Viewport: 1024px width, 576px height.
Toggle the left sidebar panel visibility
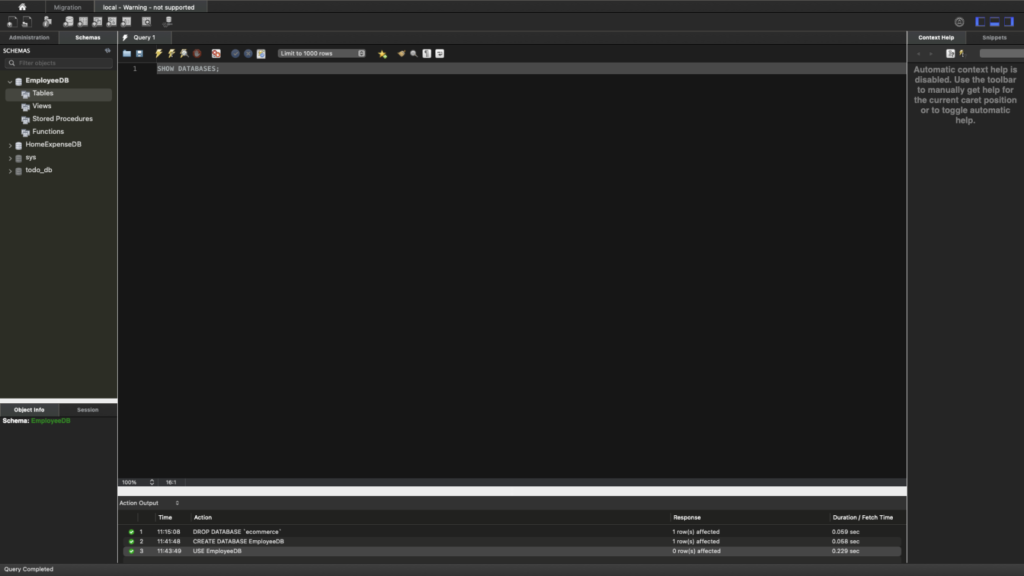tap(981, 21)
